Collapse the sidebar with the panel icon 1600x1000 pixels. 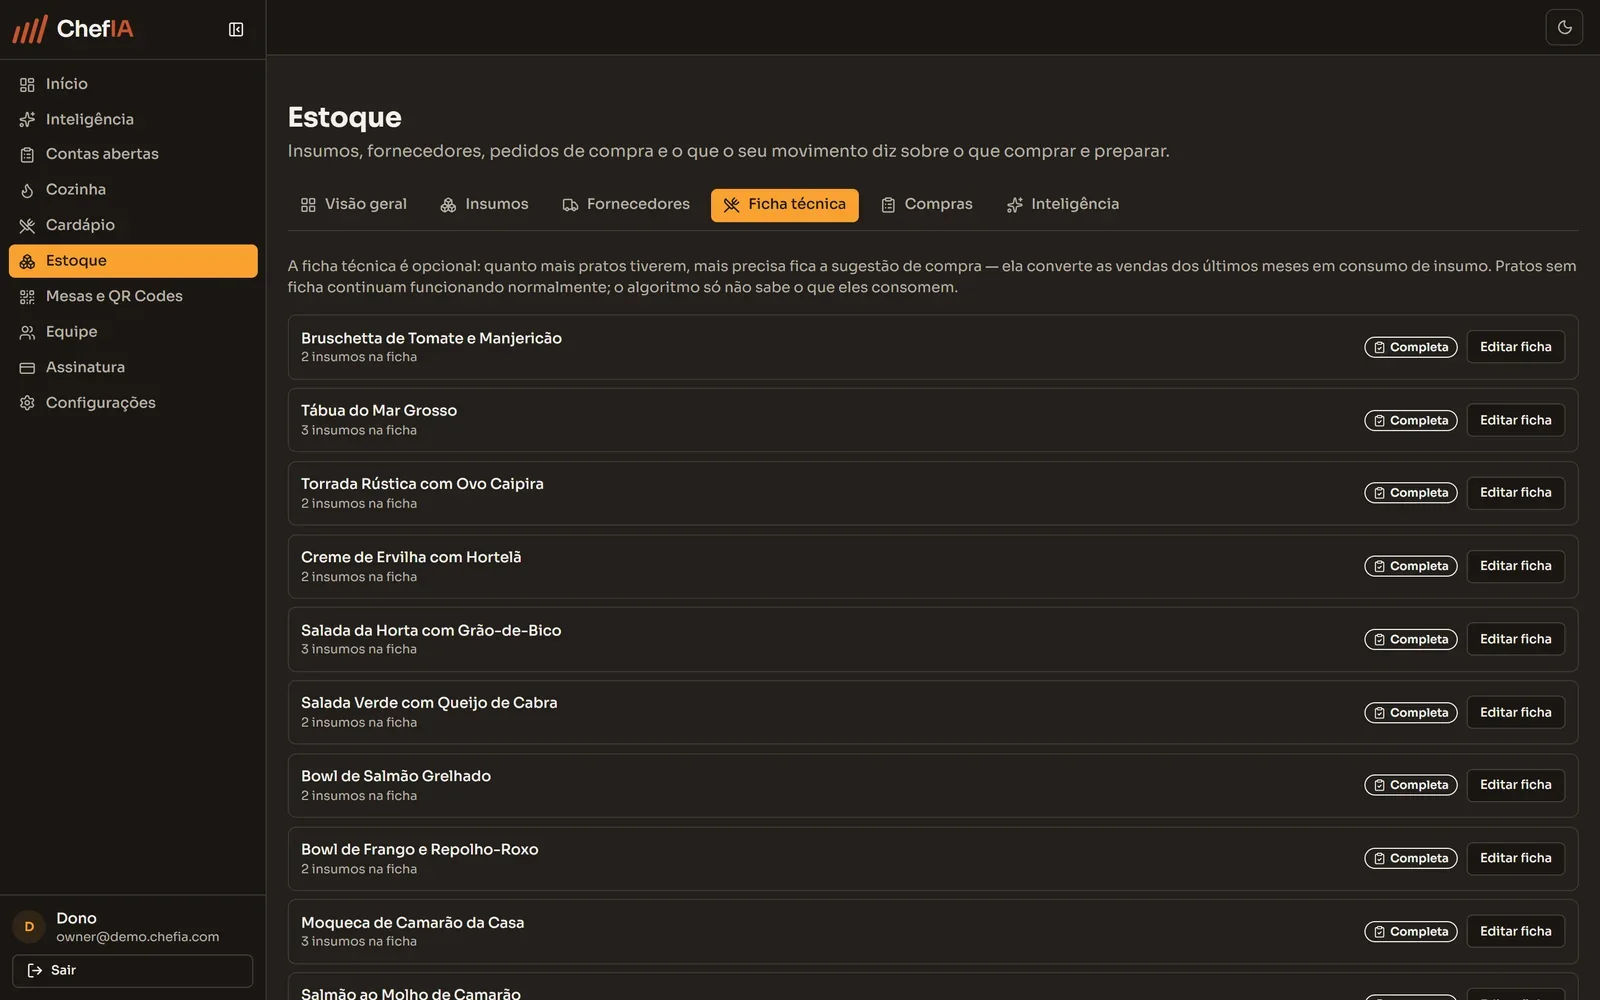point(236,29)
